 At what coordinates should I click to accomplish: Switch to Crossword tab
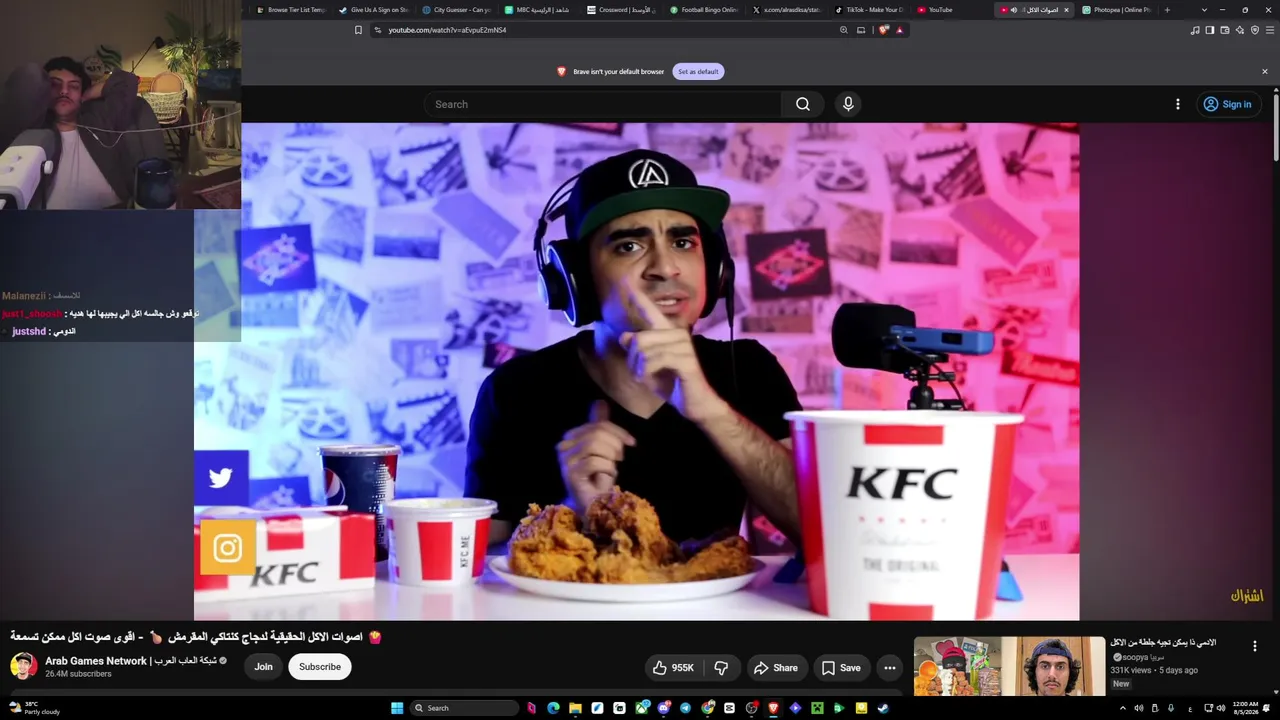[x=620, y=10]
